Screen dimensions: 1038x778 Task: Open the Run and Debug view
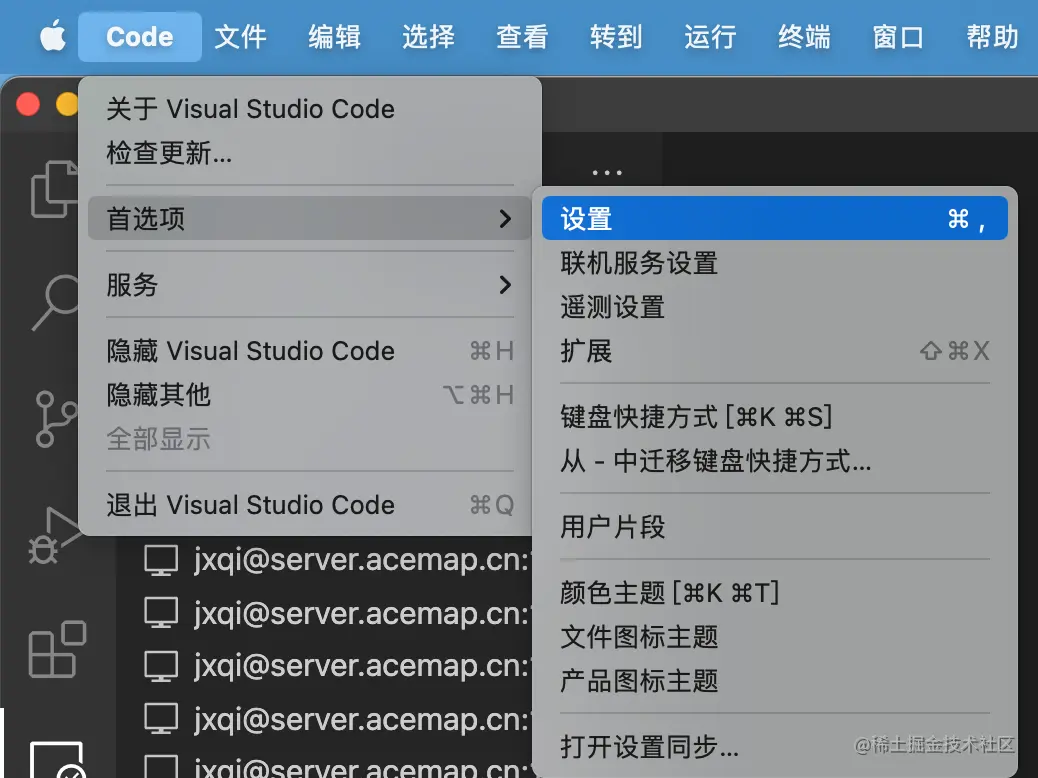click(x=54, y=536)
